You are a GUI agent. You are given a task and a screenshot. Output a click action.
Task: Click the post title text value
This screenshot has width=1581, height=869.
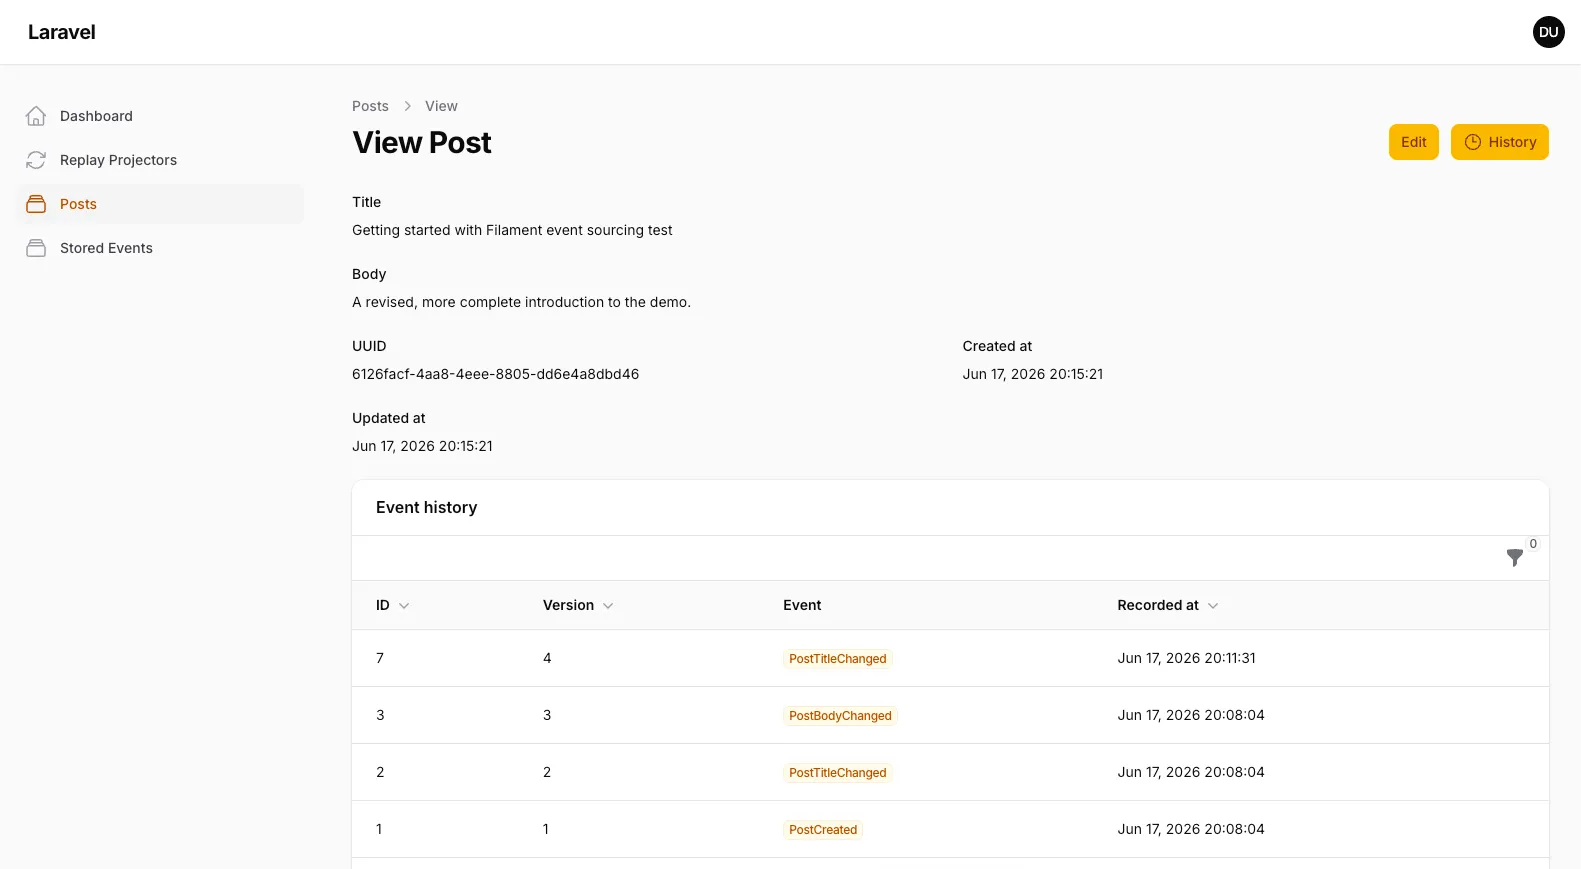(512, 230)
